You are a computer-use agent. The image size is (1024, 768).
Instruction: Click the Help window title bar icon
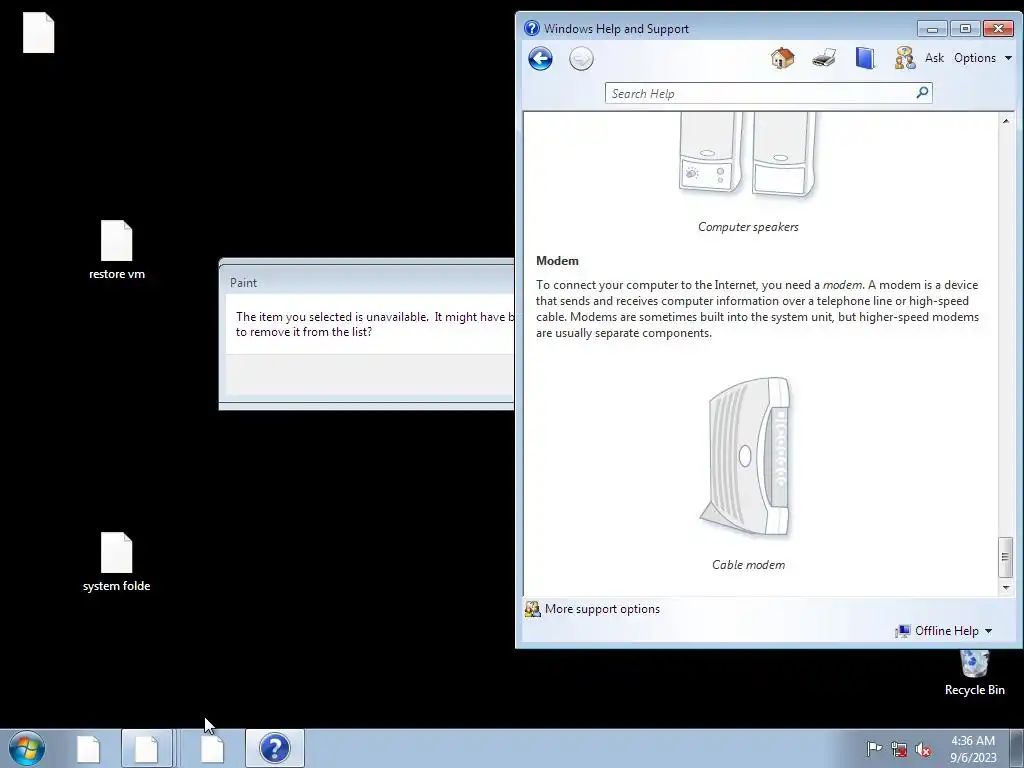pyautogui.click(x=532, y=28)
